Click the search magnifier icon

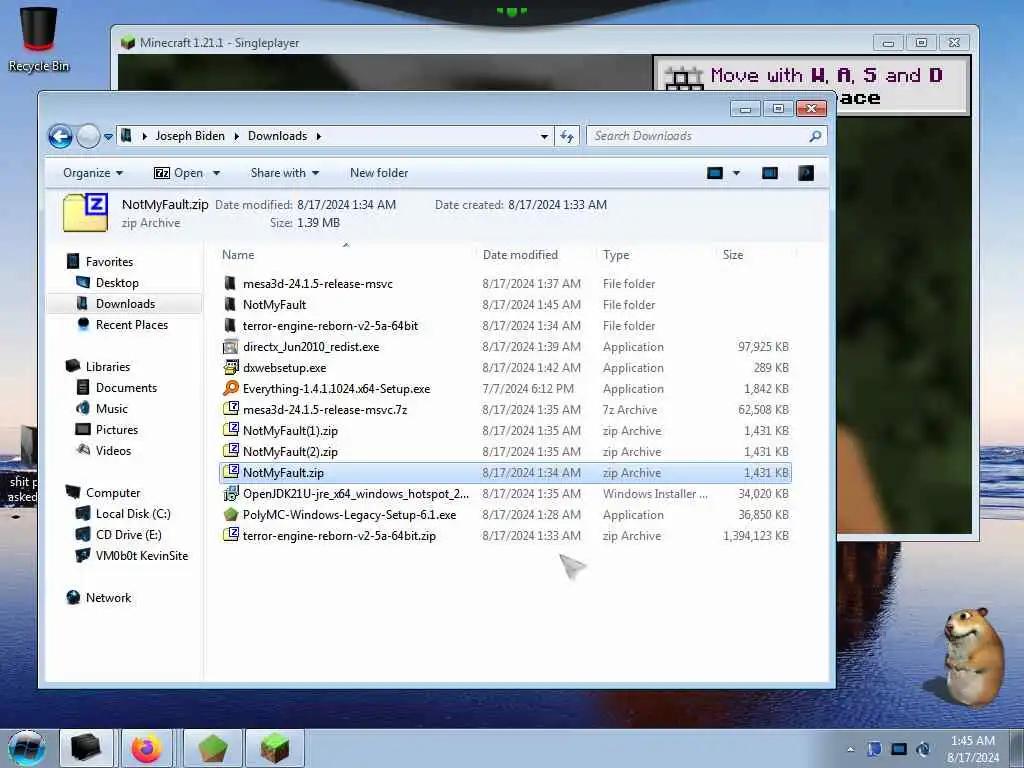pyautogui.click(x=815, y=136)
